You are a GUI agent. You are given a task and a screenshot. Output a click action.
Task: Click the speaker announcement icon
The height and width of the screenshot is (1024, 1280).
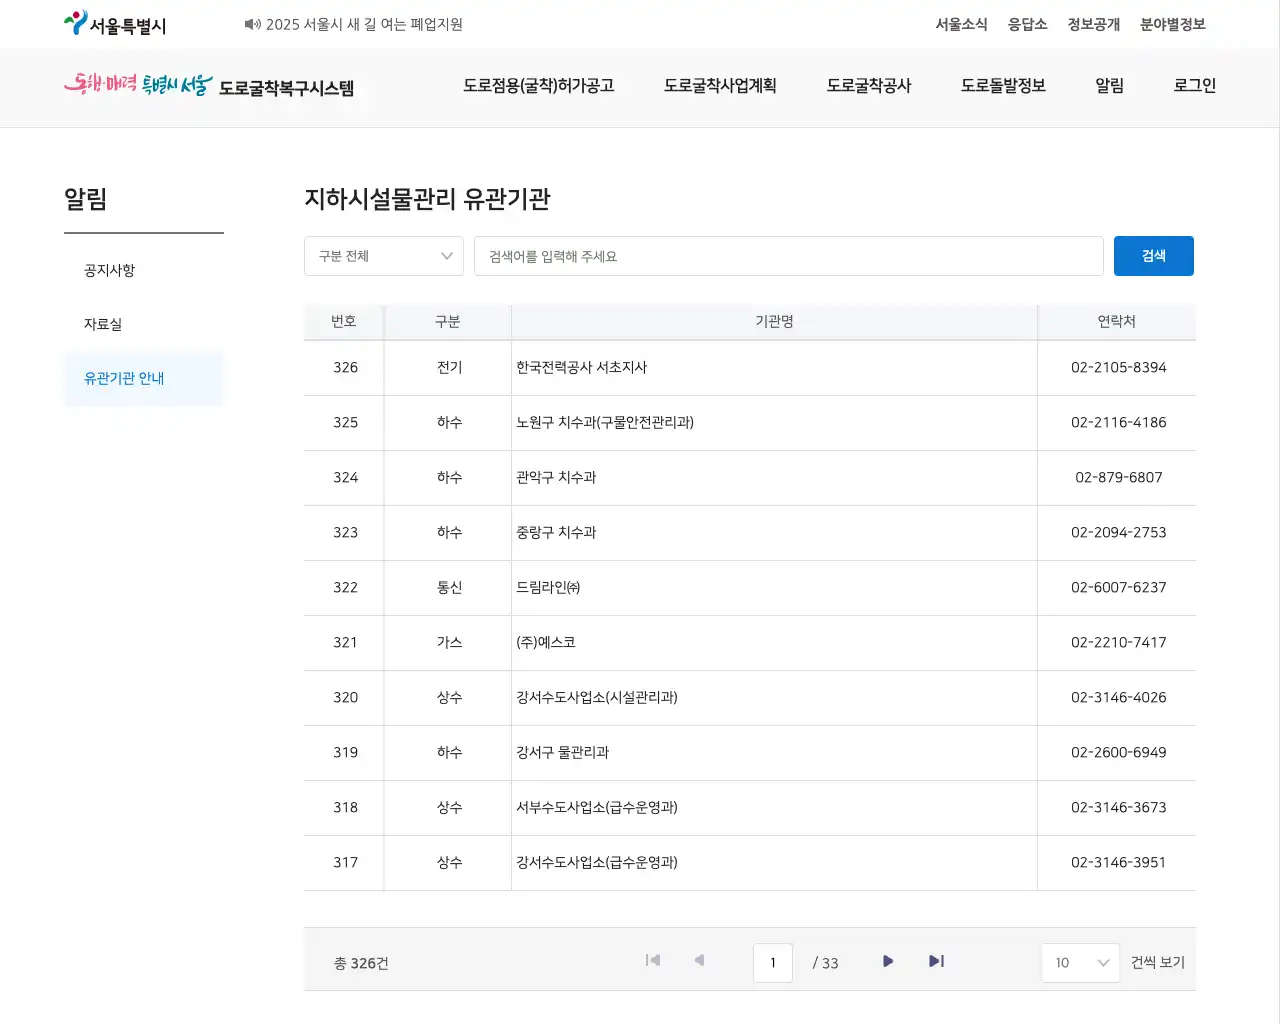tap(252, 24)
